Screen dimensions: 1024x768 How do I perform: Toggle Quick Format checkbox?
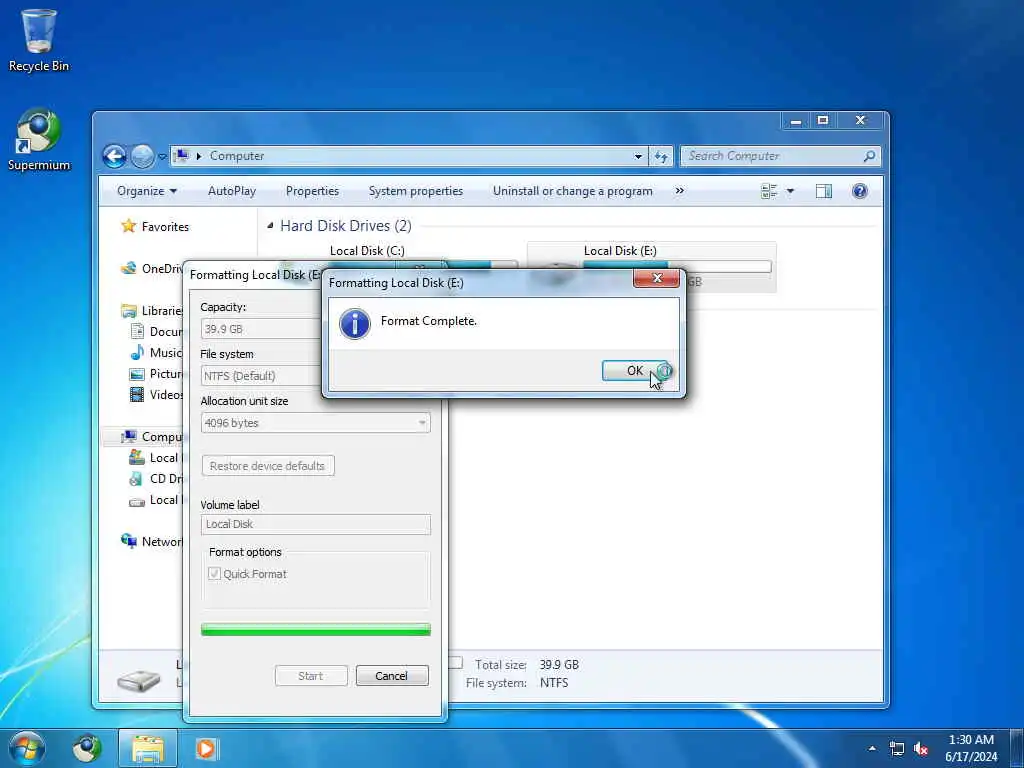point(214,573)
